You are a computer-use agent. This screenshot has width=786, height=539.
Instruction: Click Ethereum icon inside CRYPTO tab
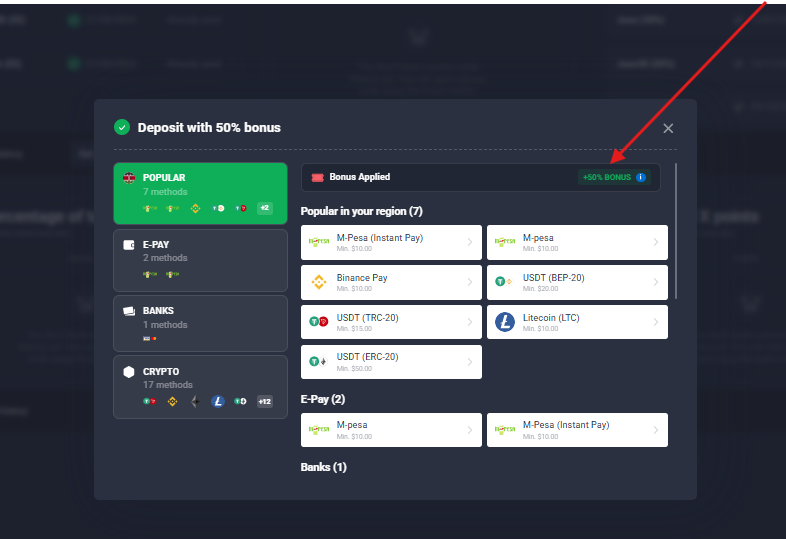point(195,401)
